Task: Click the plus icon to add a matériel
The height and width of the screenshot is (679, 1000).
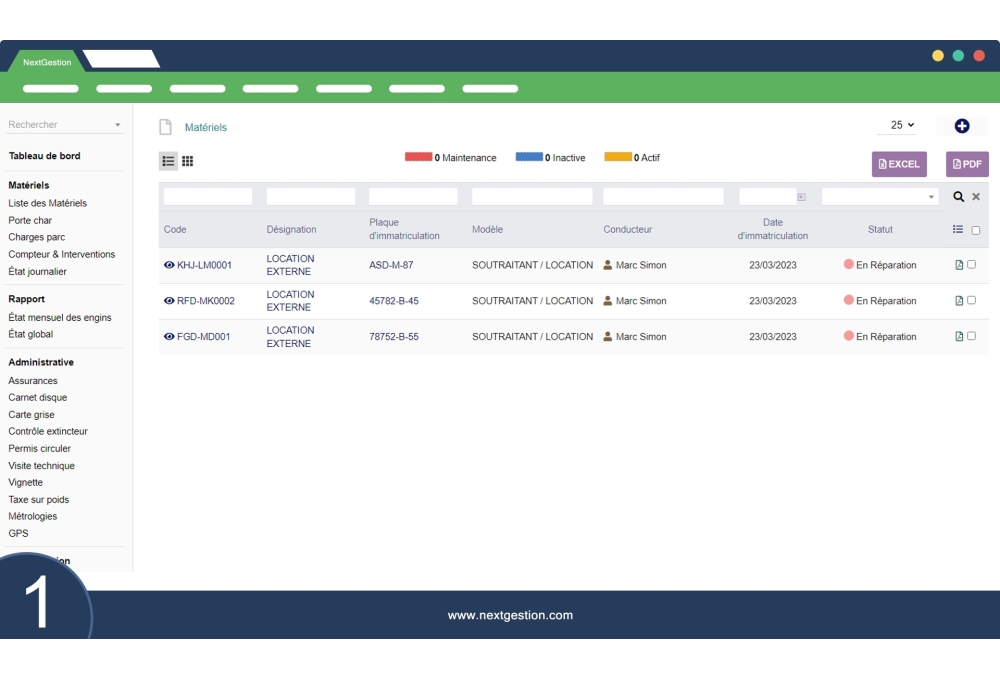Action: tap(961, 126)
